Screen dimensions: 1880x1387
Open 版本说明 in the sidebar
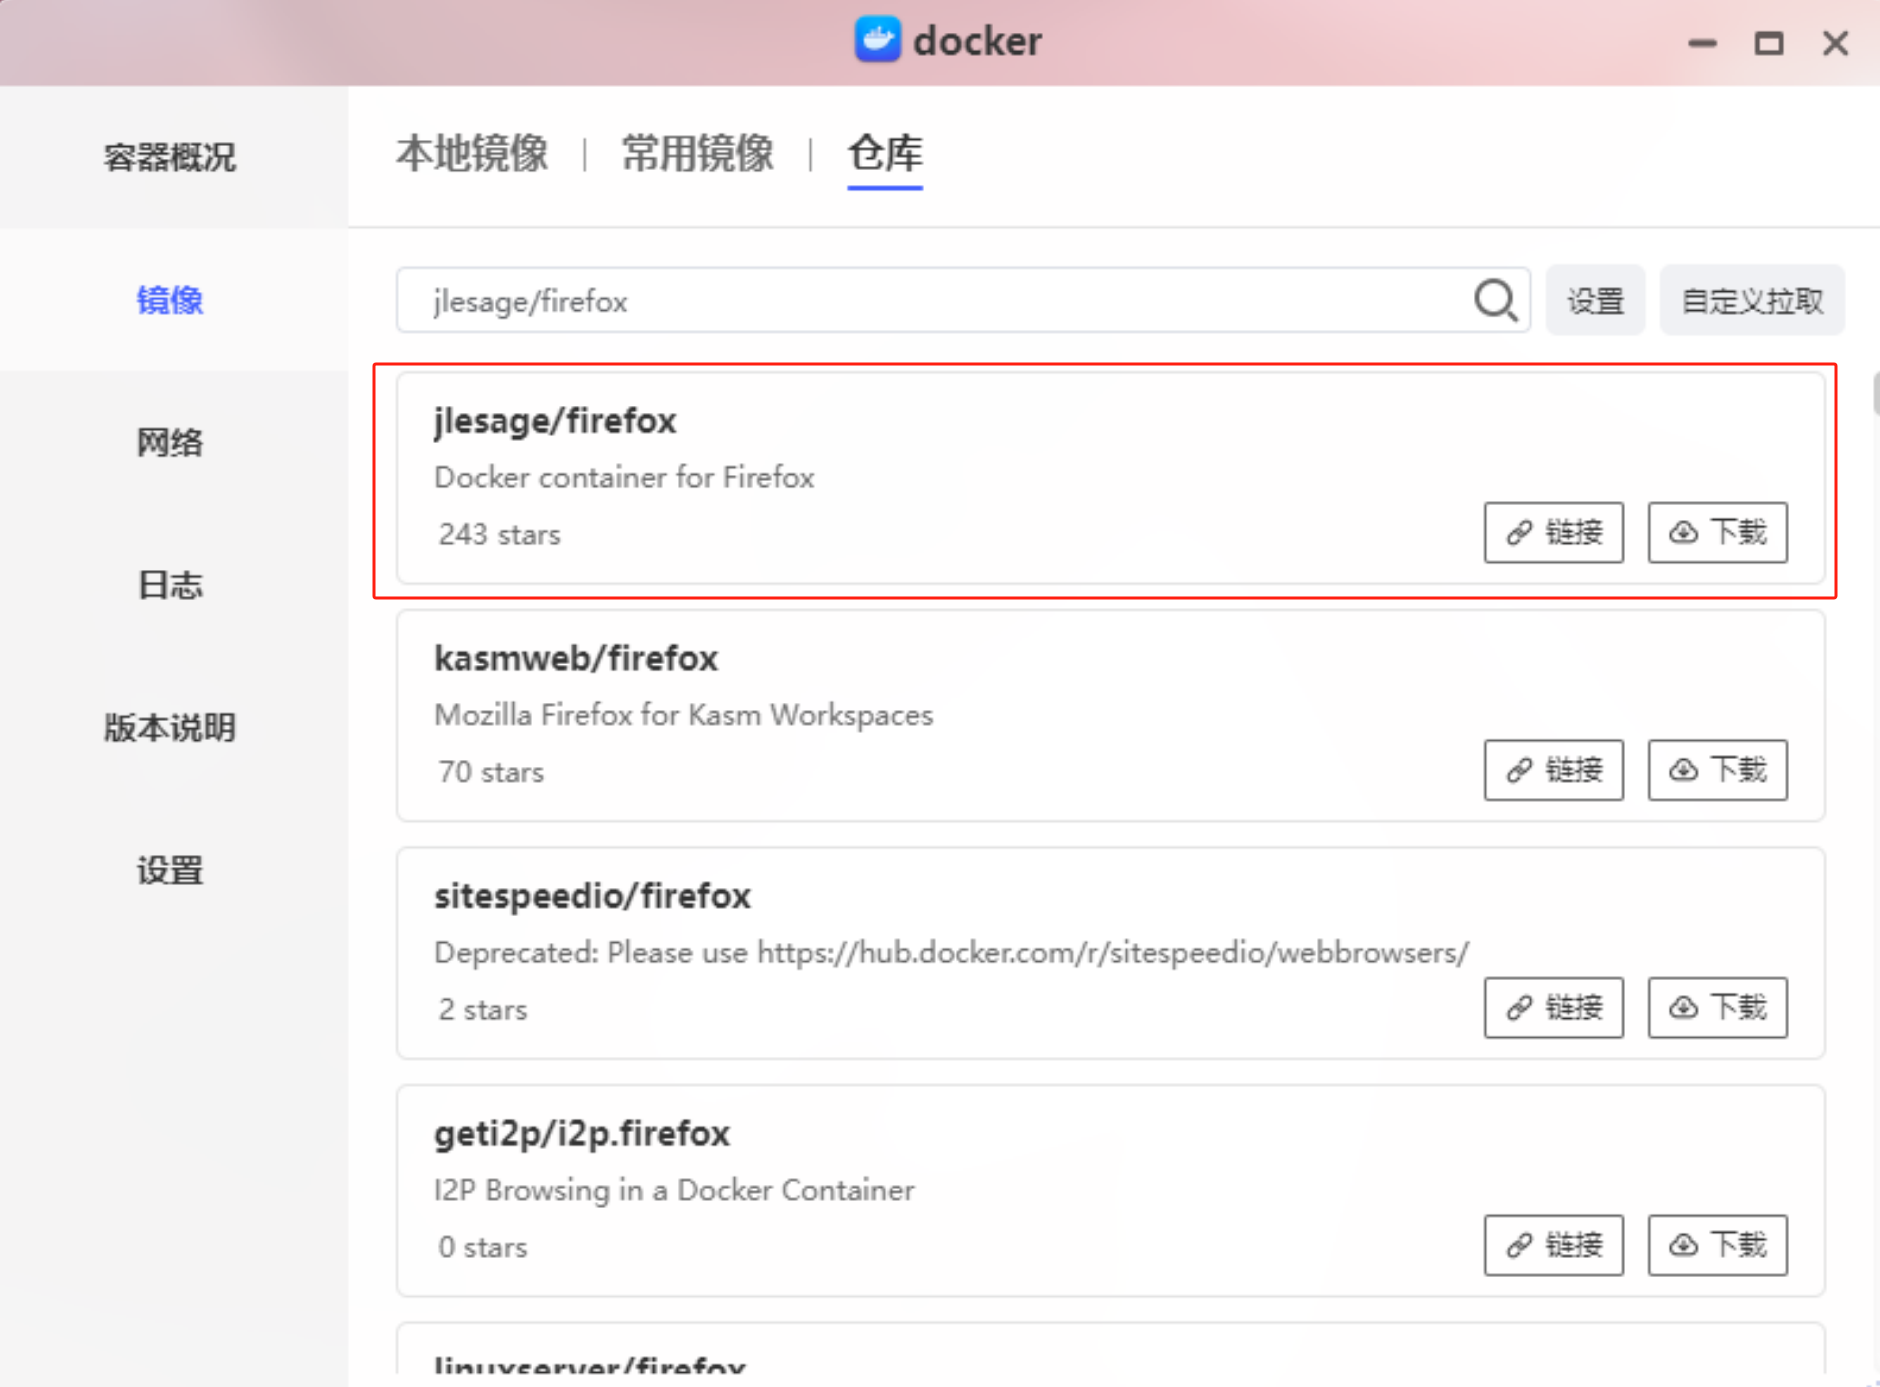coord(170,727)
